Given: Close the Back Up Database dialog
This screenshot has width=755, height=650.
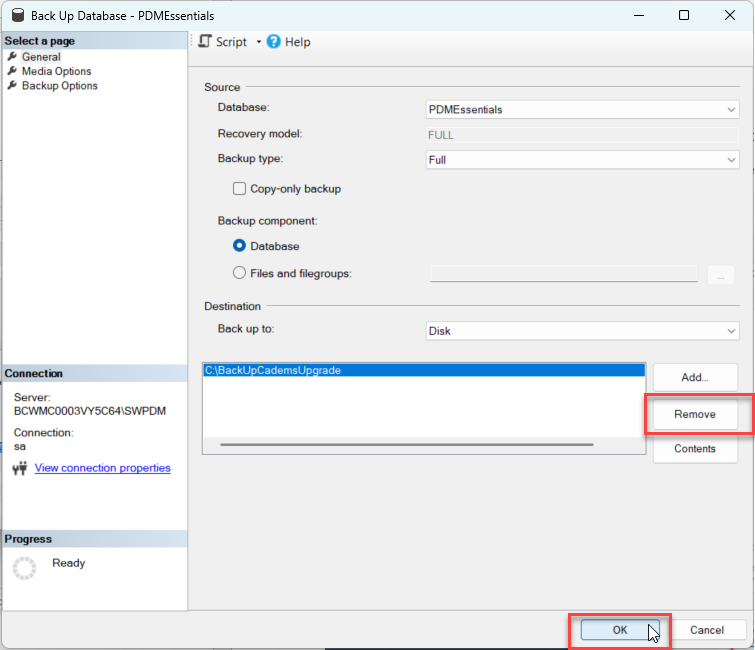Looking at the screenshot, I should [x=730, y=15].
